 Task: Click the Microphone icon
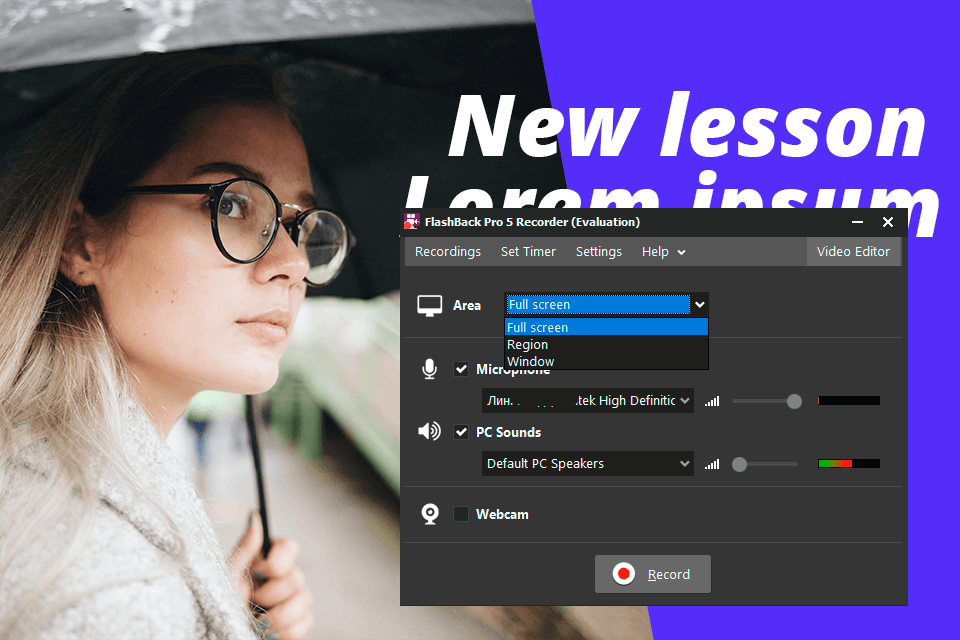[429, 369]
